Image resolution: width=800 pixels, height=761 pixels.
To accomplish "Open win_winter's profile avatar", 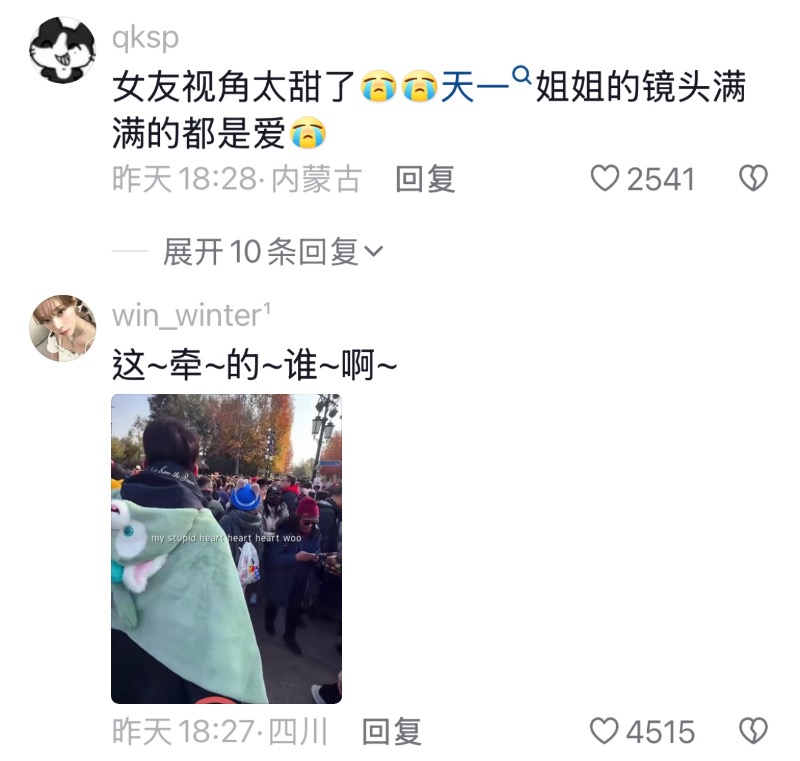I will (x=62, y=328).
